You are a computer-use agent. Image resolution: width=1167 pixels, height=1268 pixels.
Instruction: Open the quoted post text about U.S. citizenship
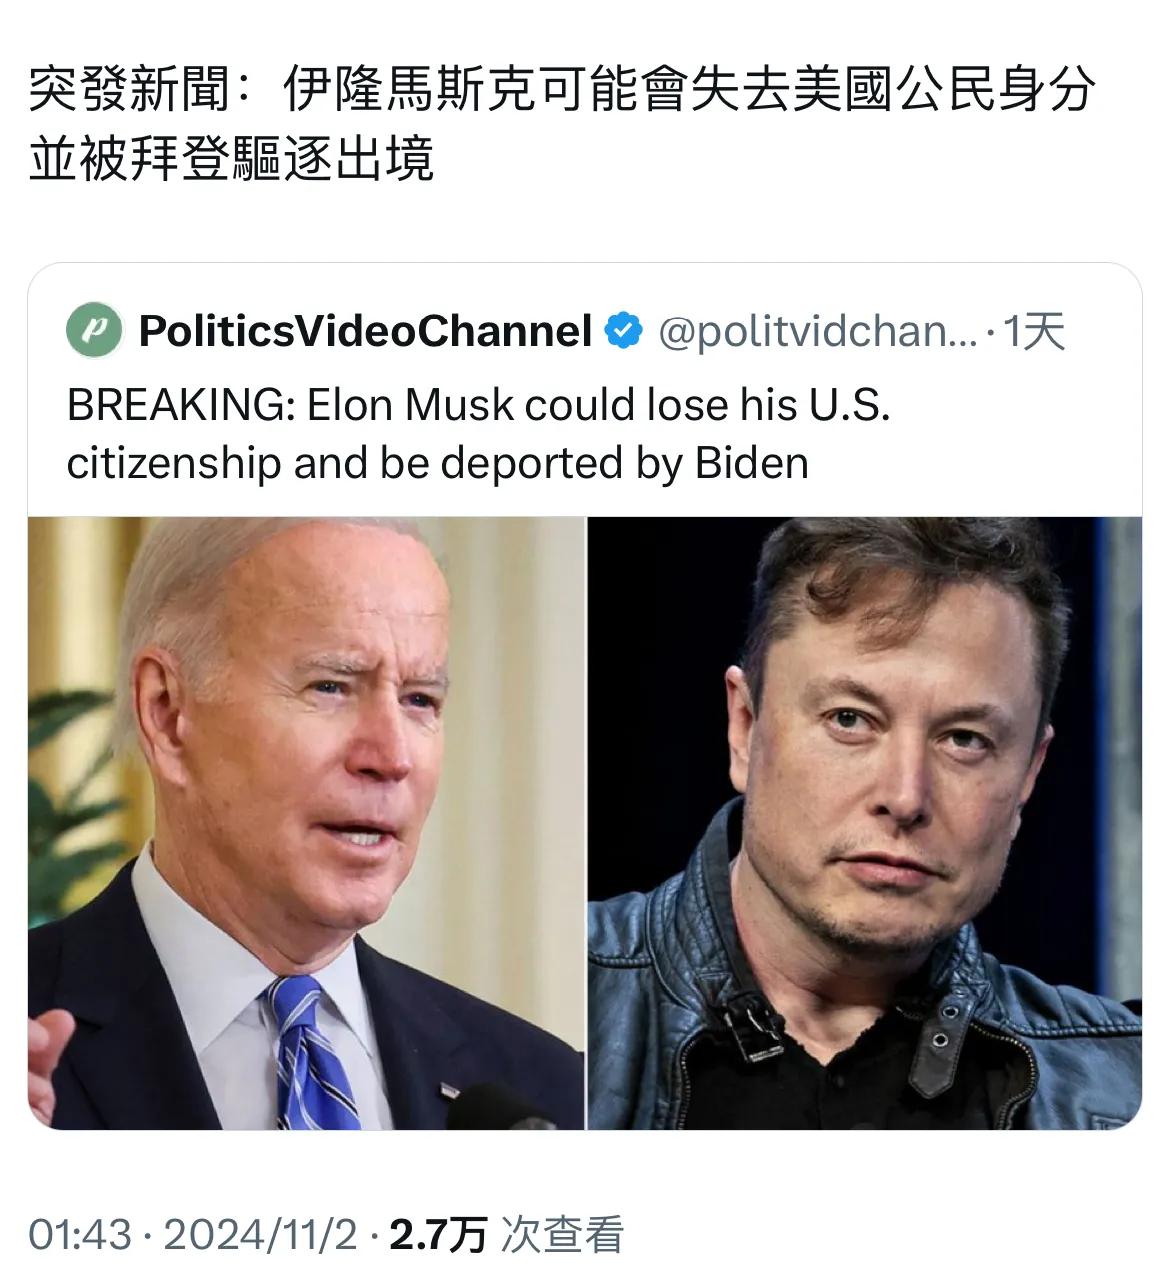[x=478, y=434]
